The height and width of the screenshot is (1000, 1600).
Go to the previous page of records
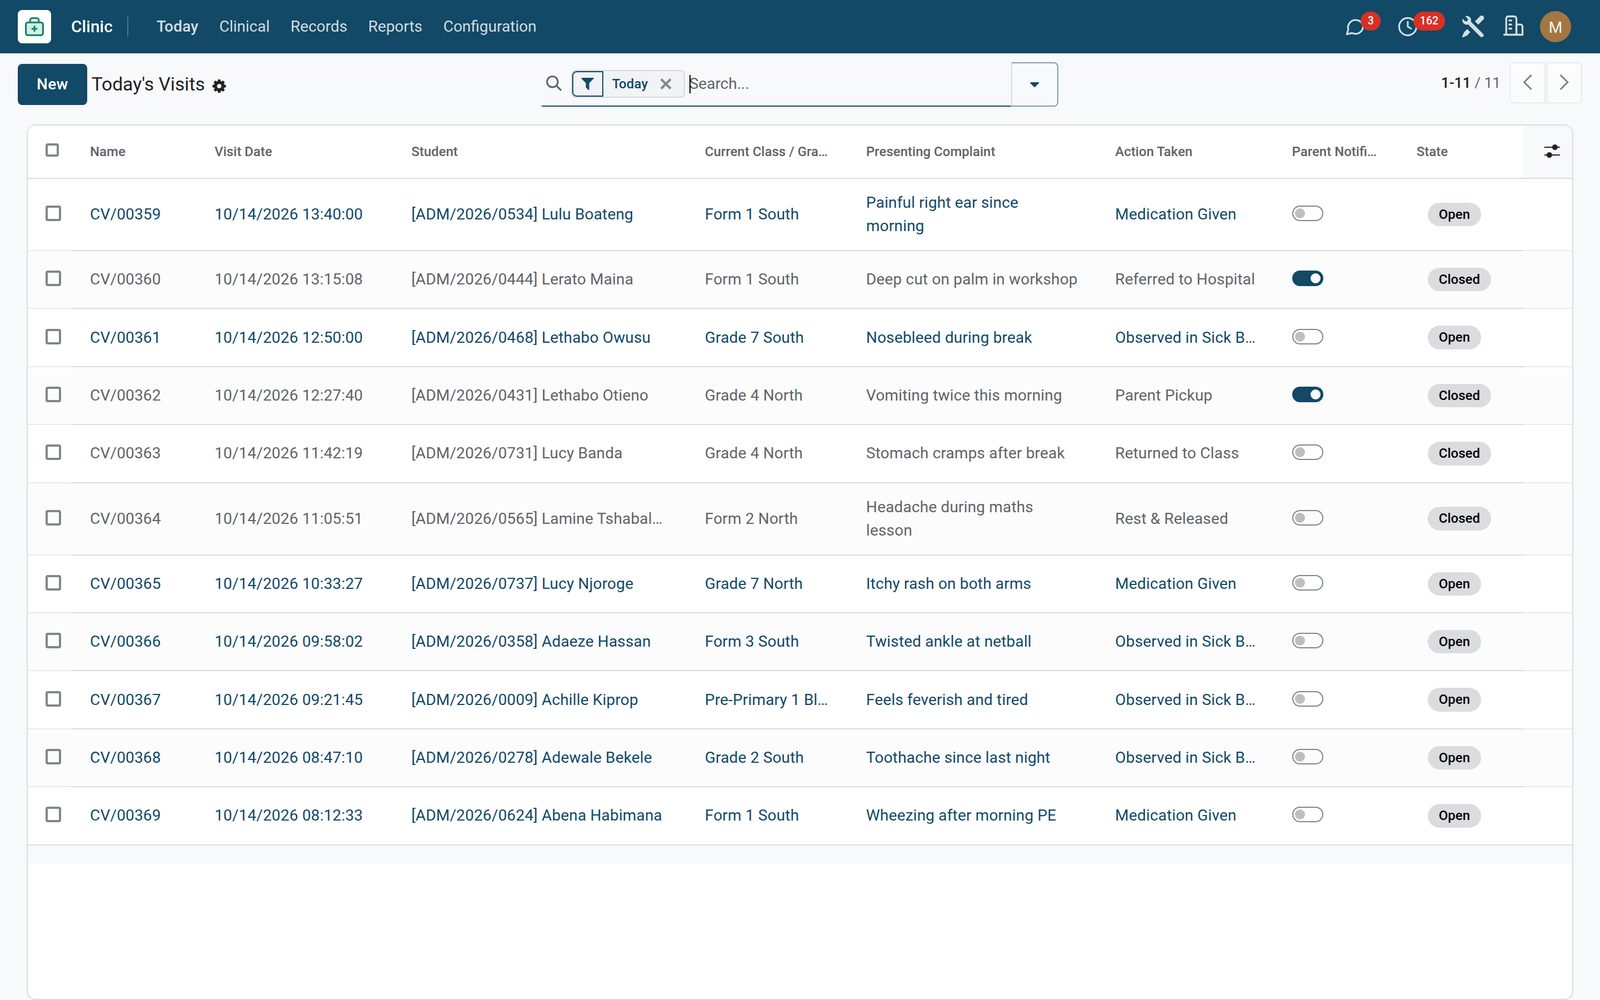[x=1527, y=83]
